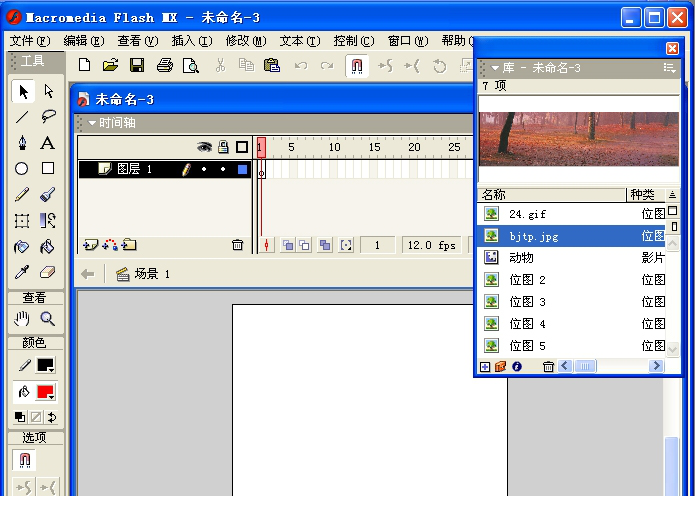Select the Fill Transform tool

click(48, 220)
